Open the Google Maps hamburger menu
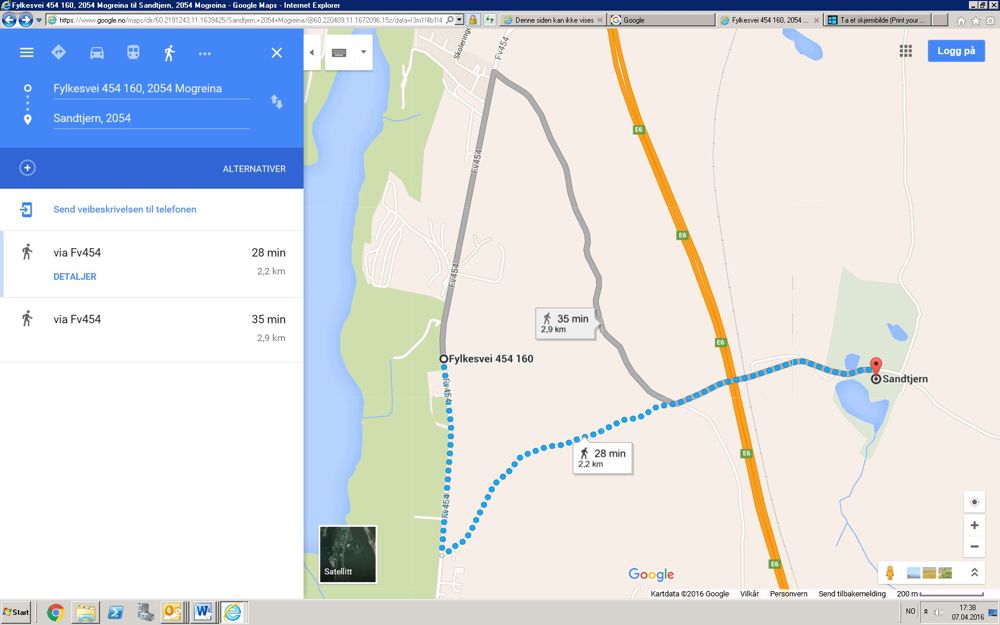1000x625 pixels. pyautogui.click(x=26, y=52)
